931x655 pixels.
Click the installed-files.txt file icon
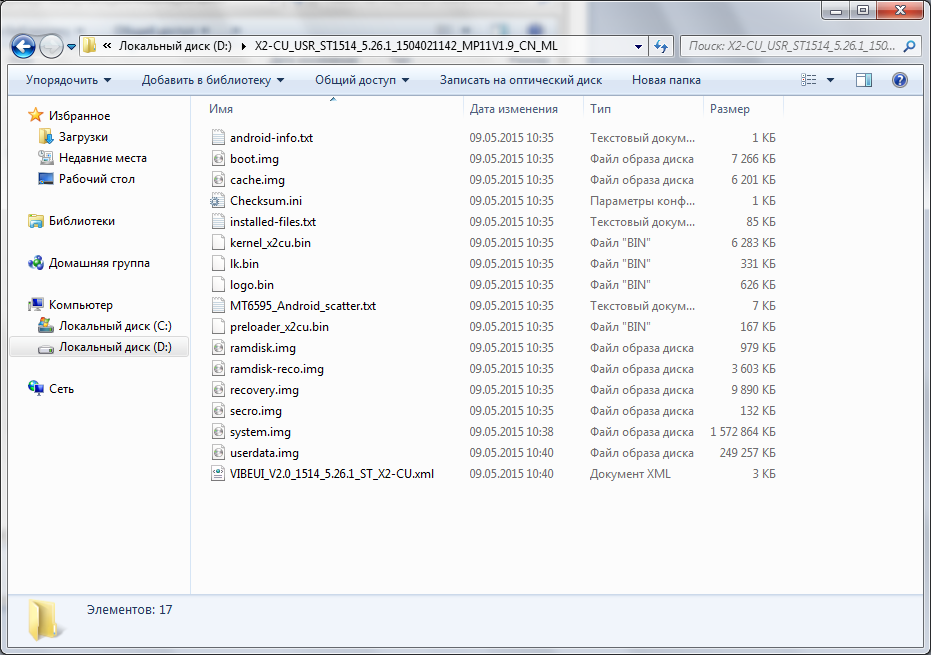[x=218, y=222]
